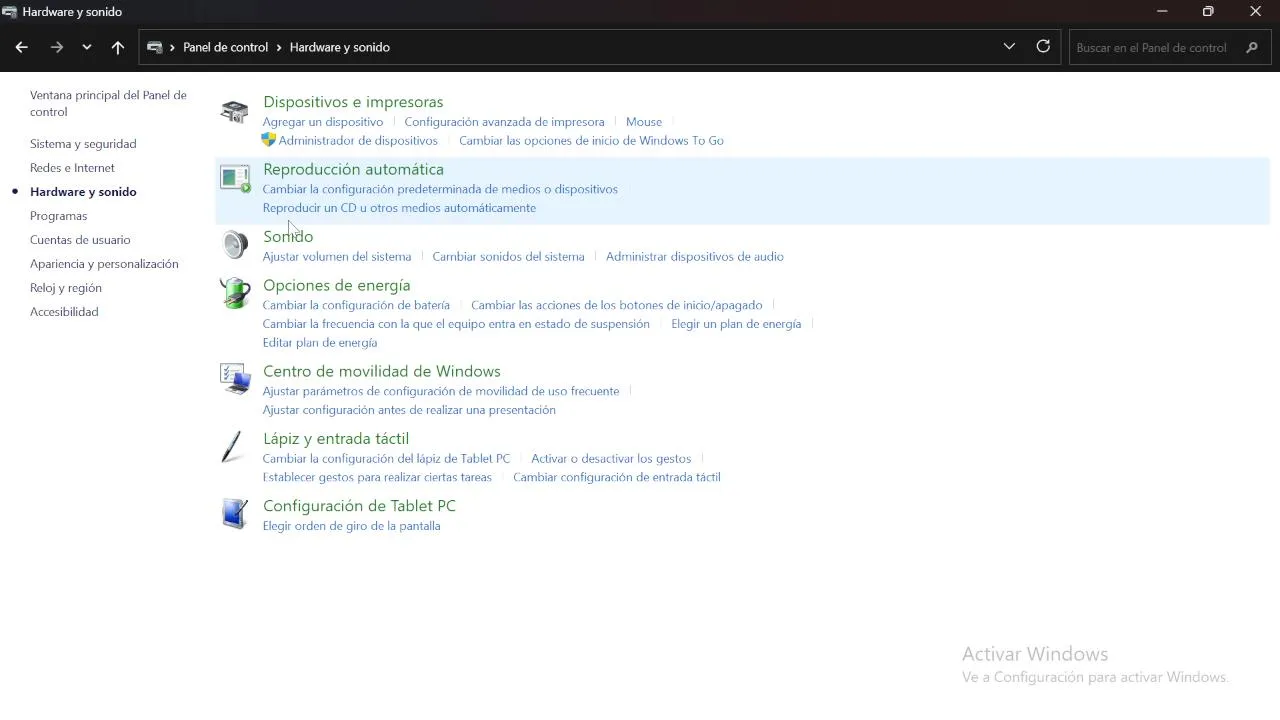
Task: Click Cambiar la configuración del lápiz de Tablet PC
Action: [x=386, y=459]
